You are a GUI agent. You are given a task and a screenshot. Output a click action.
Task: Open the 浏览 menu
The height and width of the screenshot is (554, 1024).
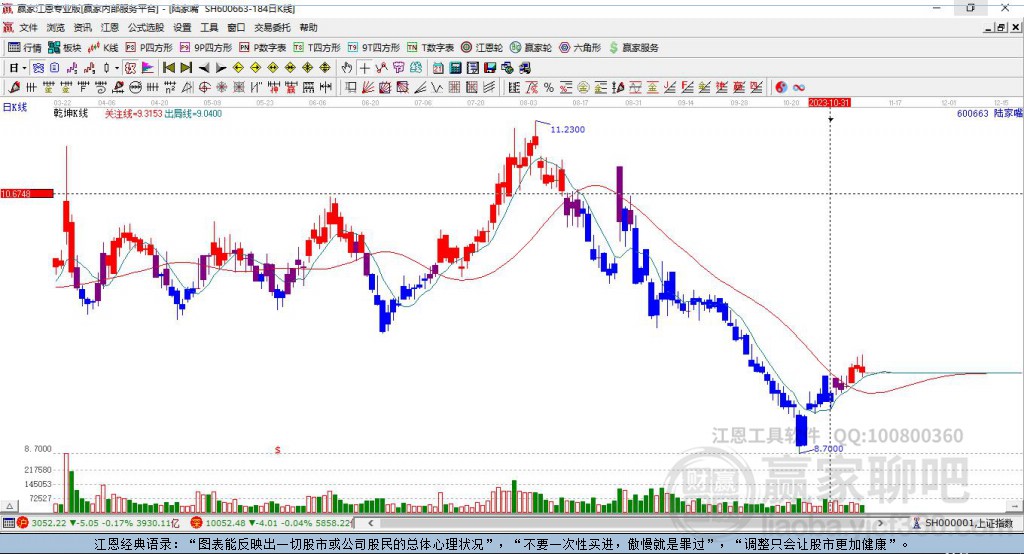(56, 27)
